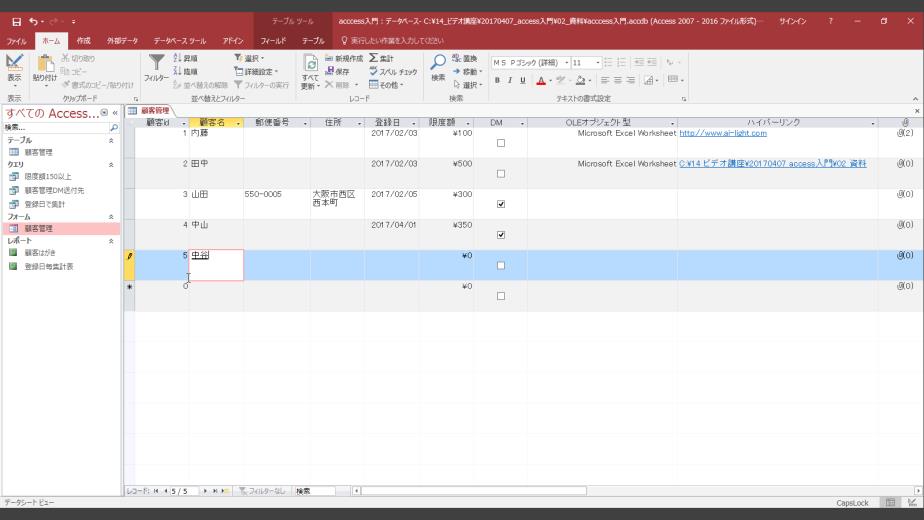Screen dimensions: 924x520
Task: Open 限度額 column dropdown arrow
Action: [x=468, y=123]
